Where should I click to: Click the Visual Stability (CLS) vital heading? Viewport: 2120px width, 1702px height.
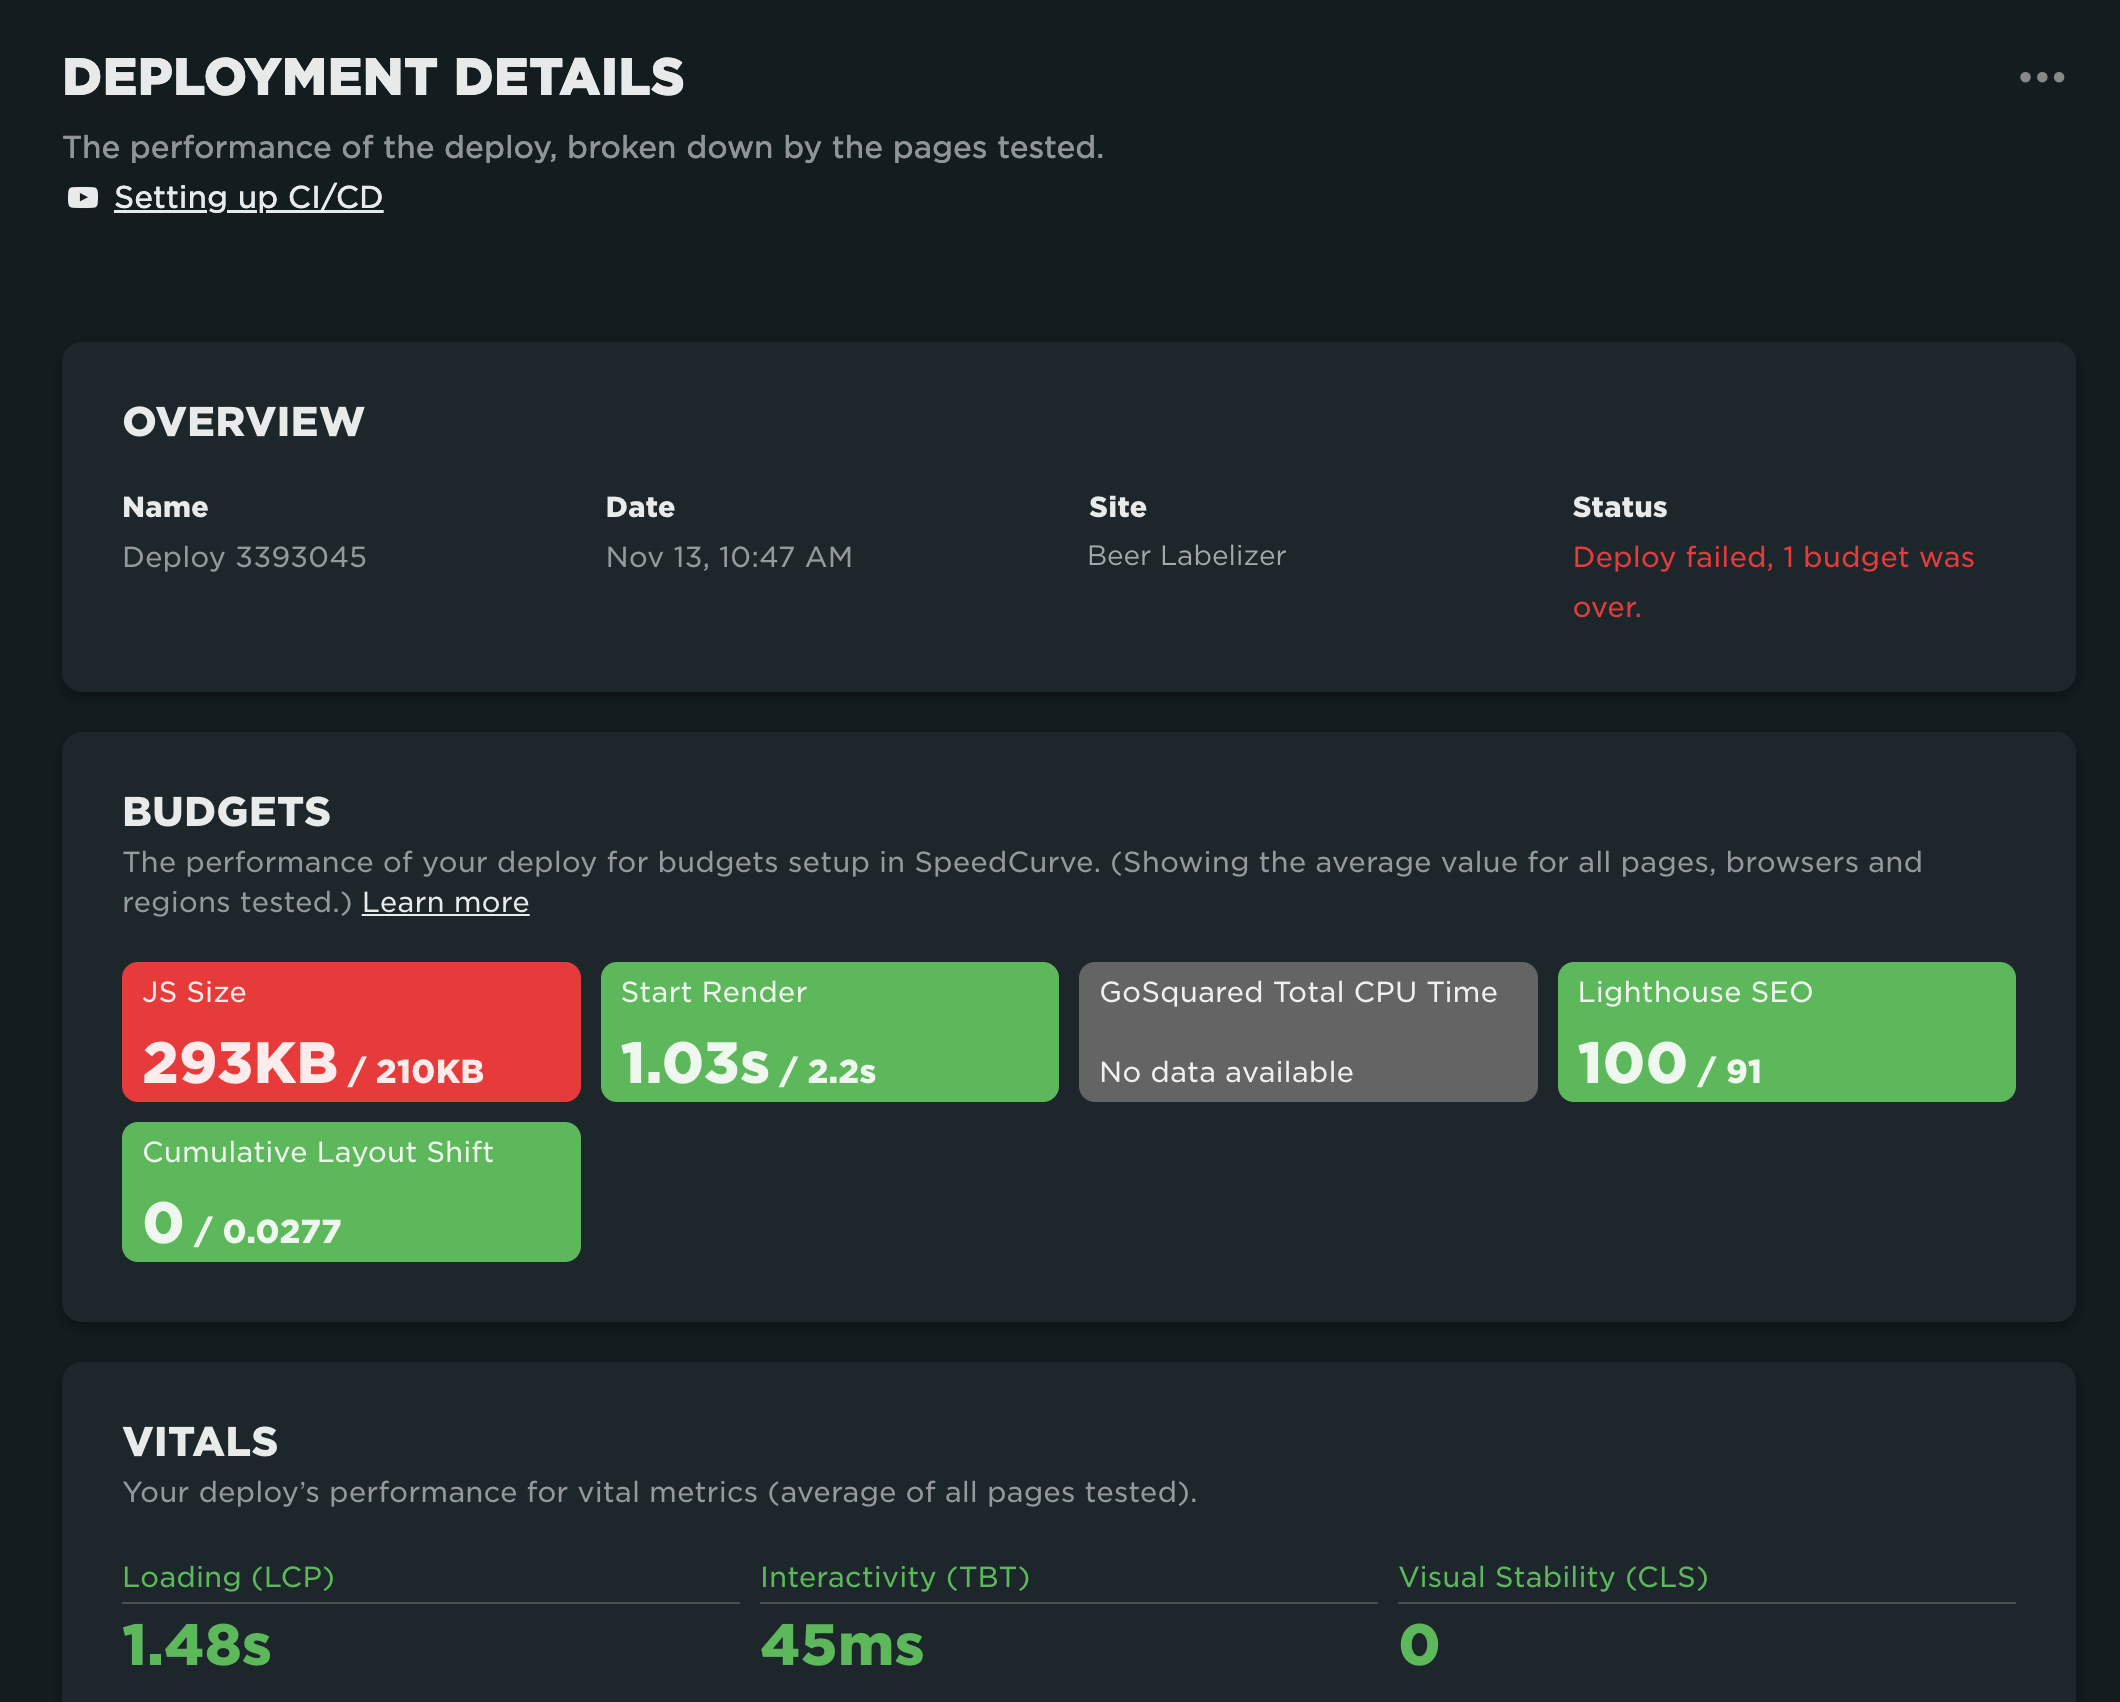coord(1553,1577)
